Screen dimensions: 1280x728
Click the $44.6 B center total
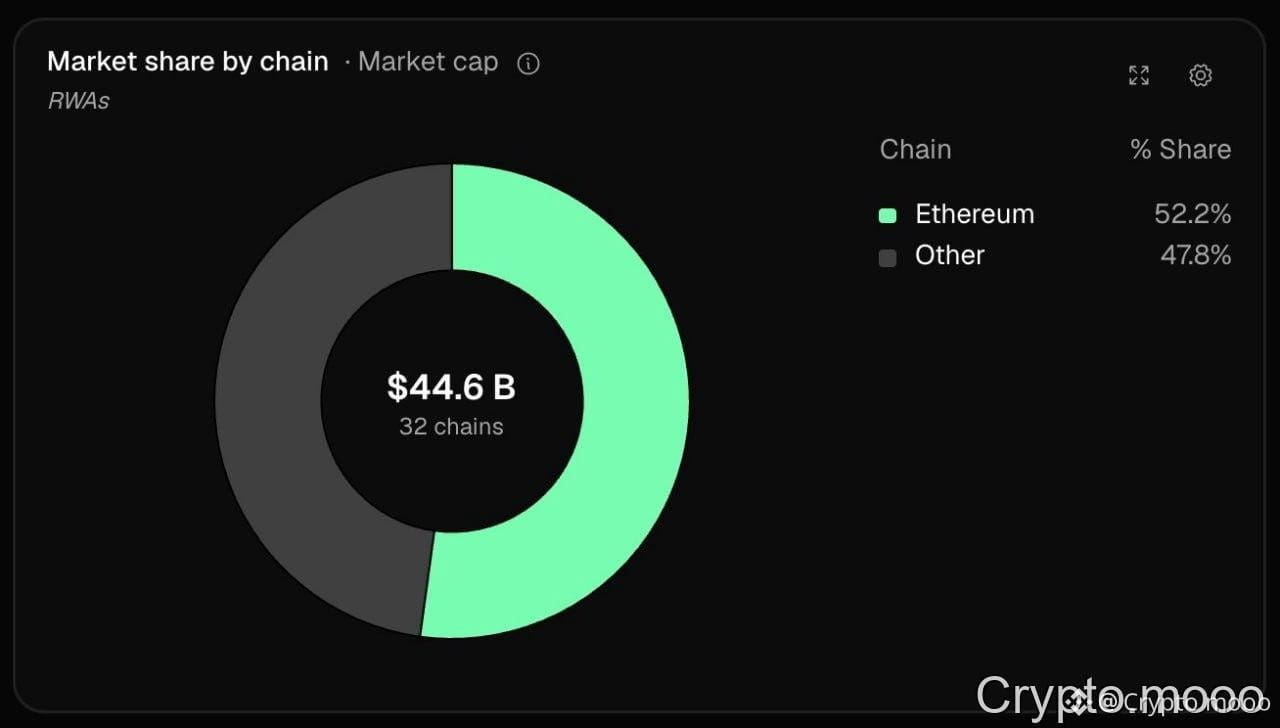pyautogui.click(x=452, y=387)
